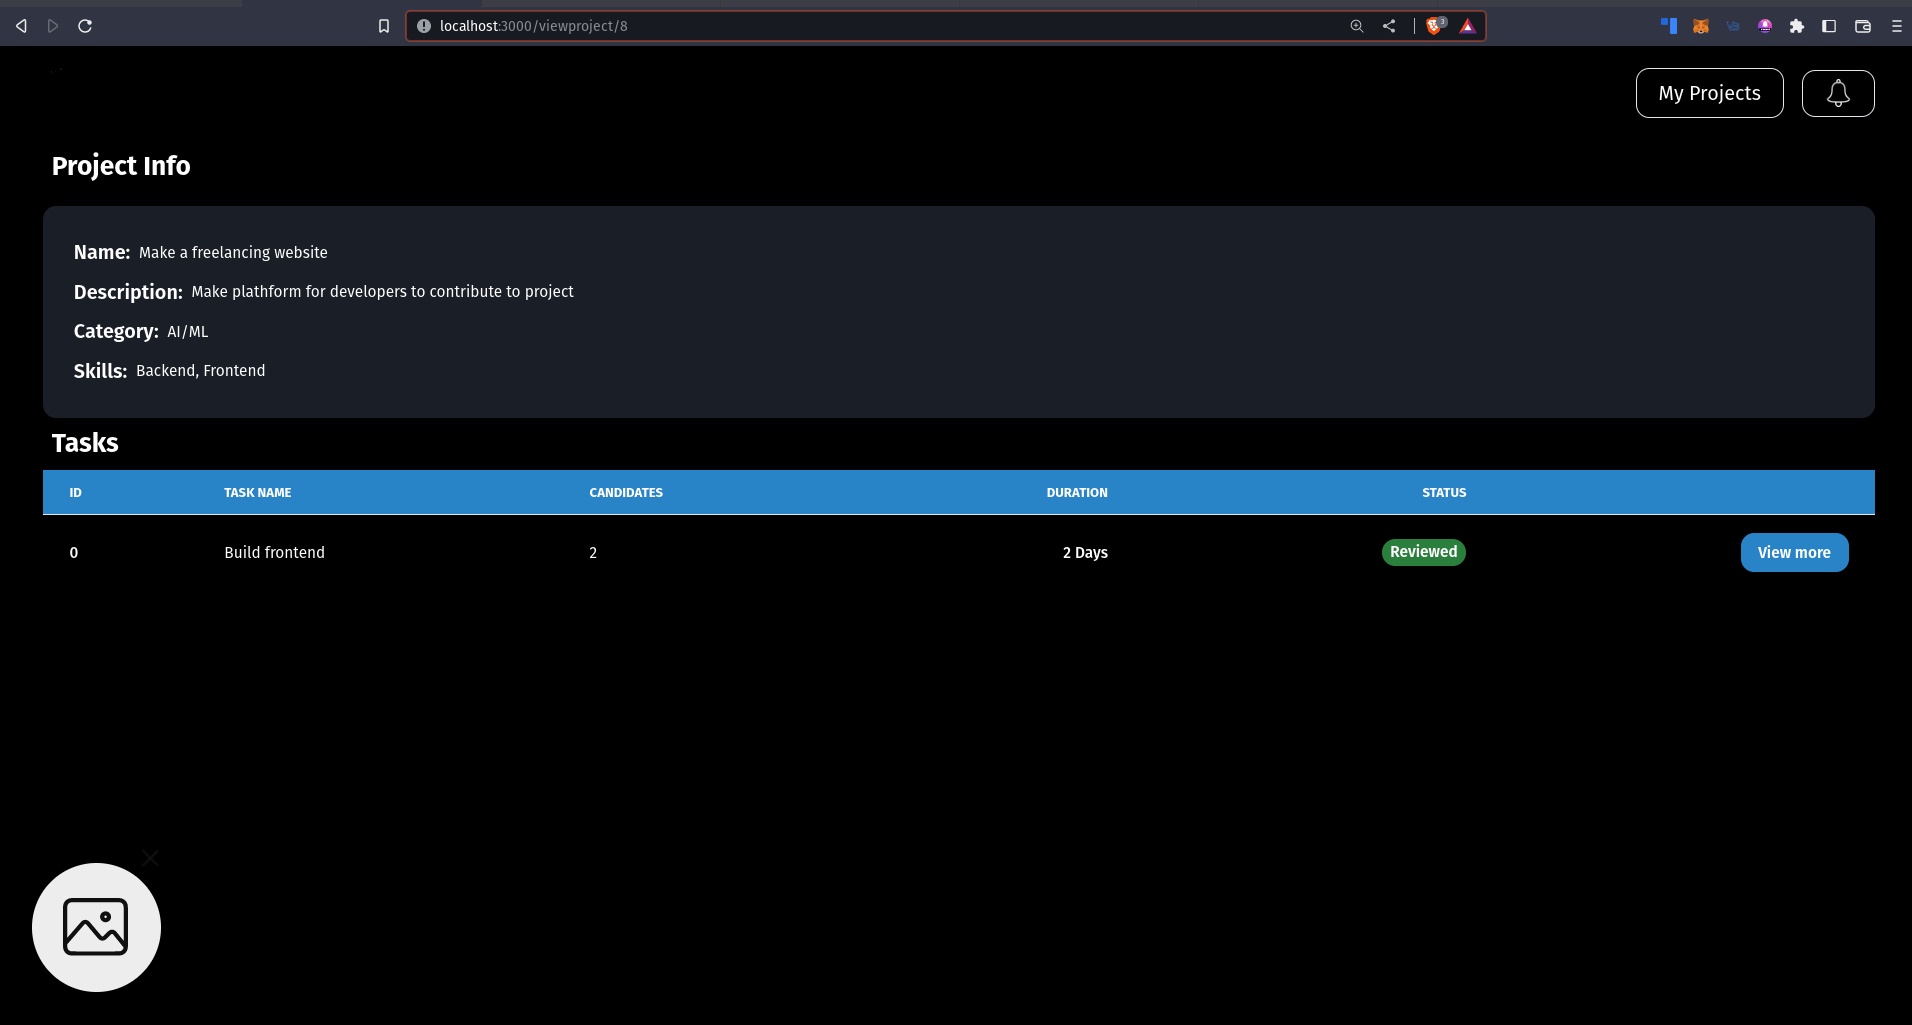Click the 2 Days duration cell

[x=1085, y=552]
